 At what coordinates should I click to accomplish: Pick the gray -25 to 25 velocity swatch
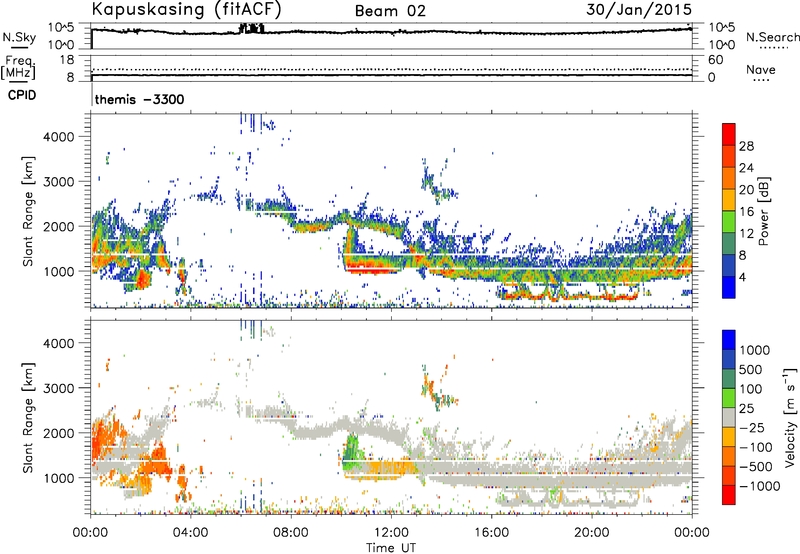(x=729, y=417)
